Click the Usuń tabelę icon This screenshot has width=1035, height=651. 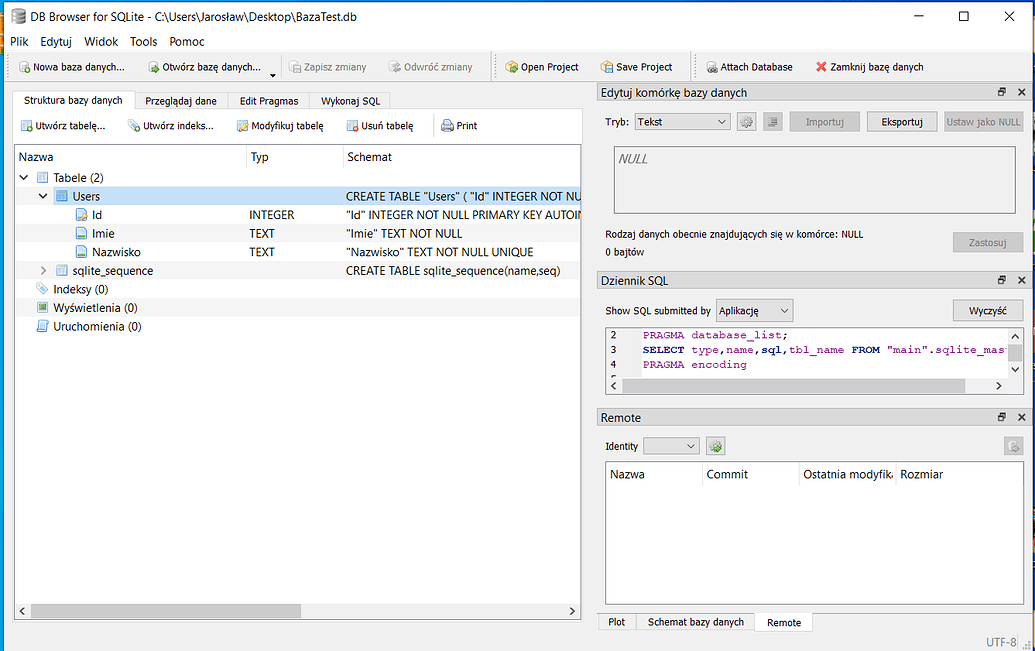[x=352, y=126]
